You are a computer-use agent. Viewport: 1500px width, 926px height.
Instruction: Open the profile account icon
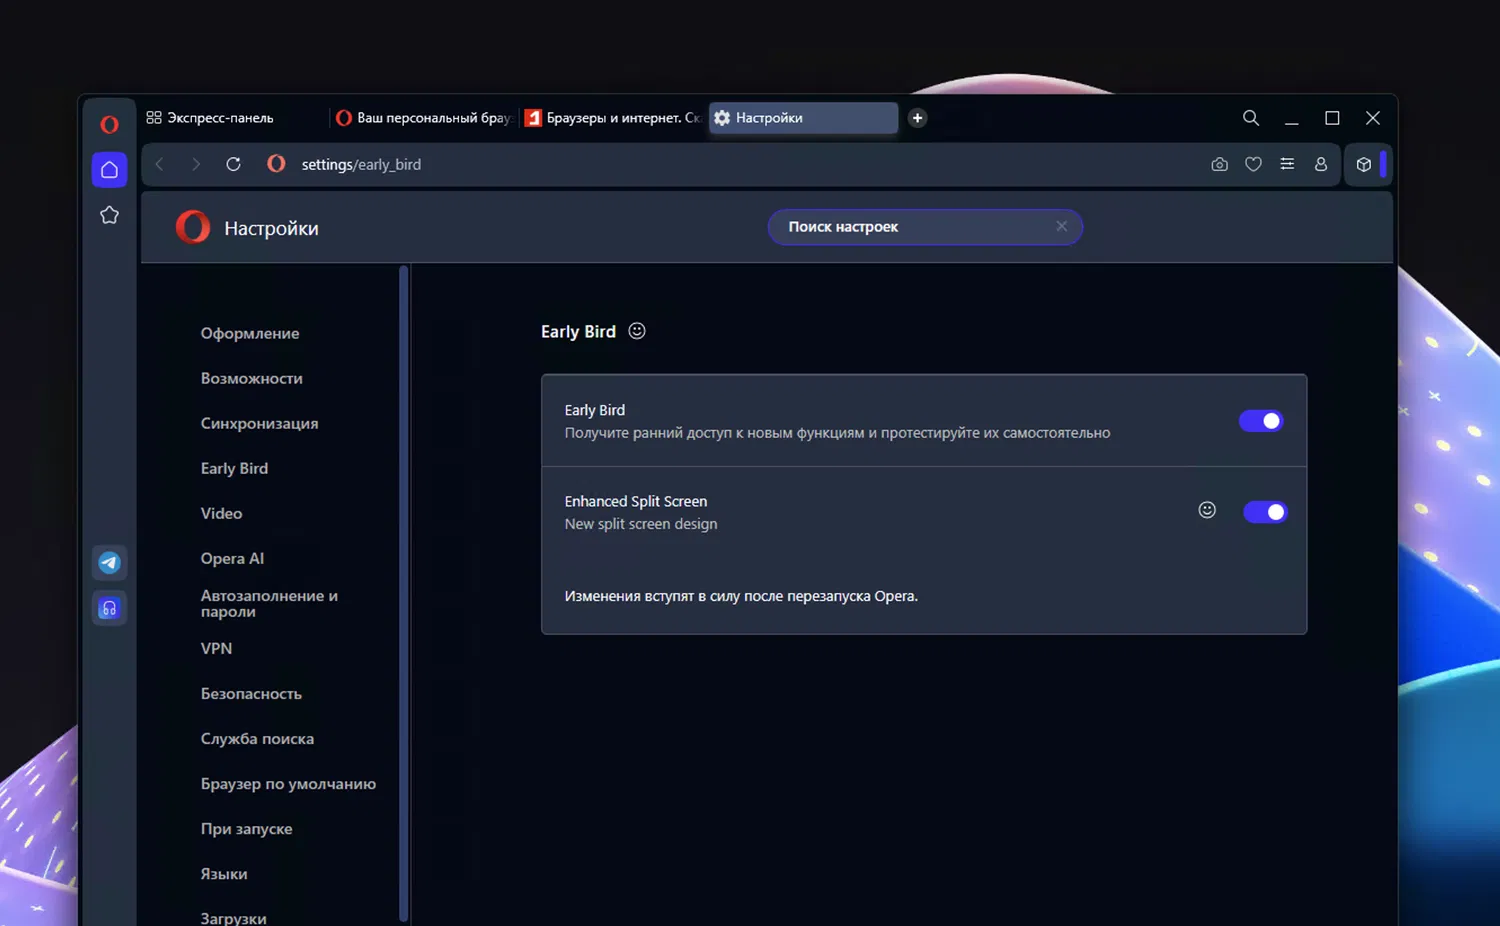(x=1321, y=164)
